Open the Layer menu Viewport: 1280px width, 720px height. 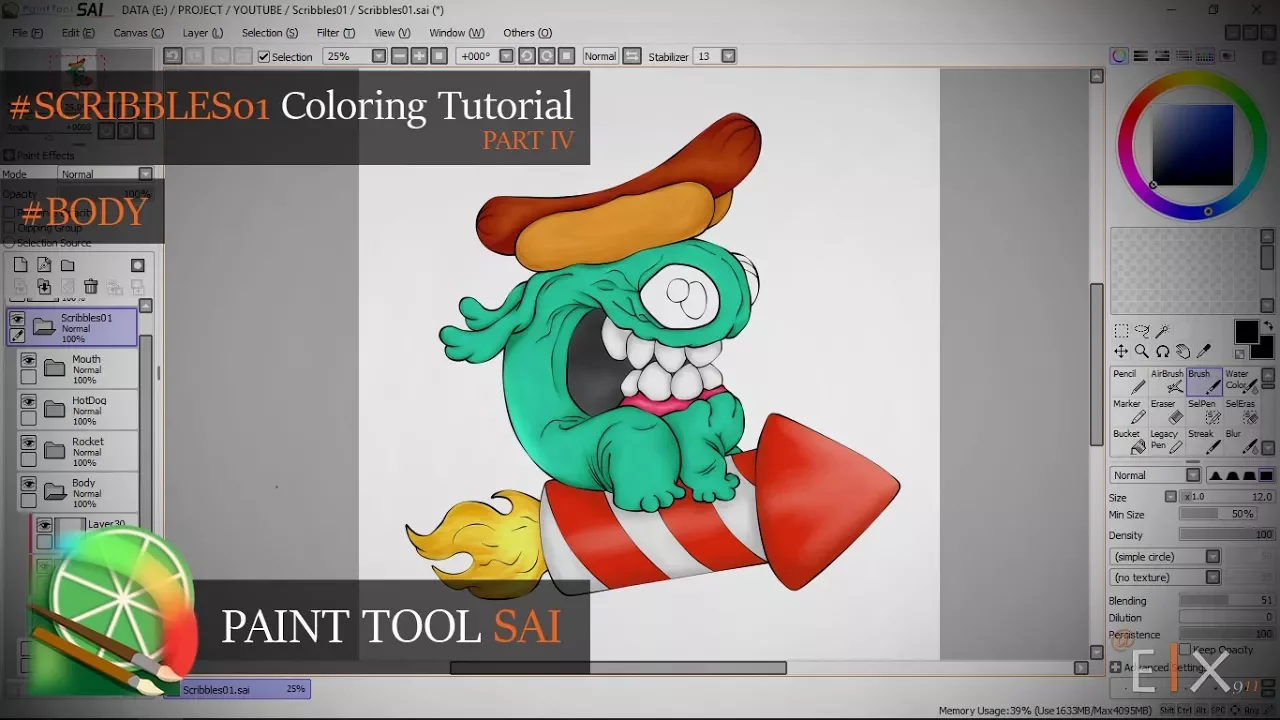(202, 33)
